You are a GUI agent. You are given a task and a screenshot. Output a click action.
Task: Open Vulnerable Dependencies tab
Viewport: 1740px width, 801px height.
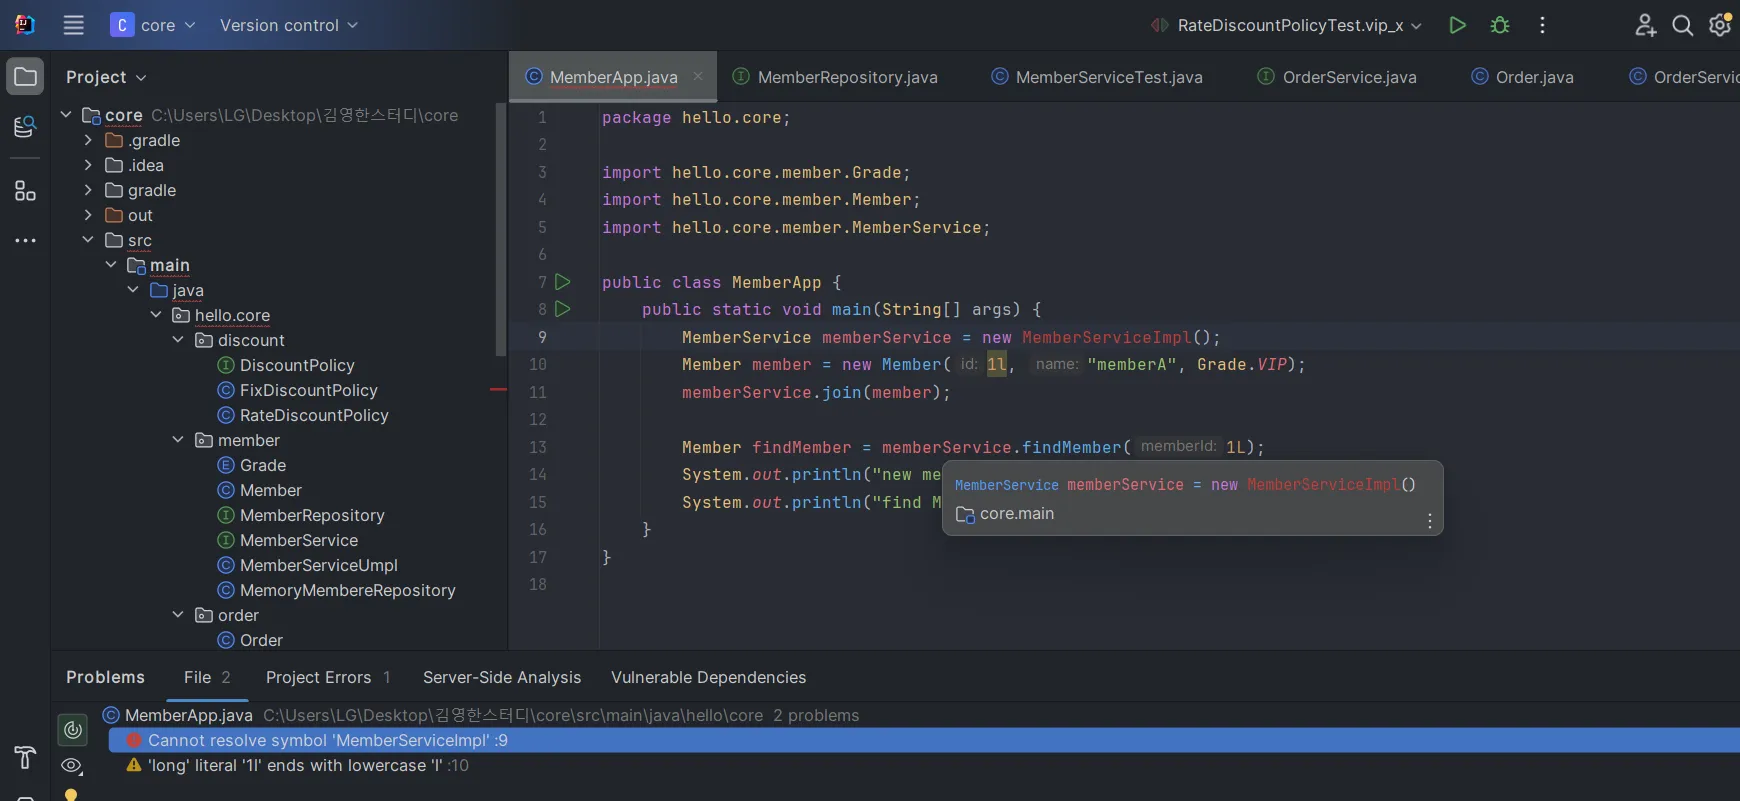tap(709, 677)
